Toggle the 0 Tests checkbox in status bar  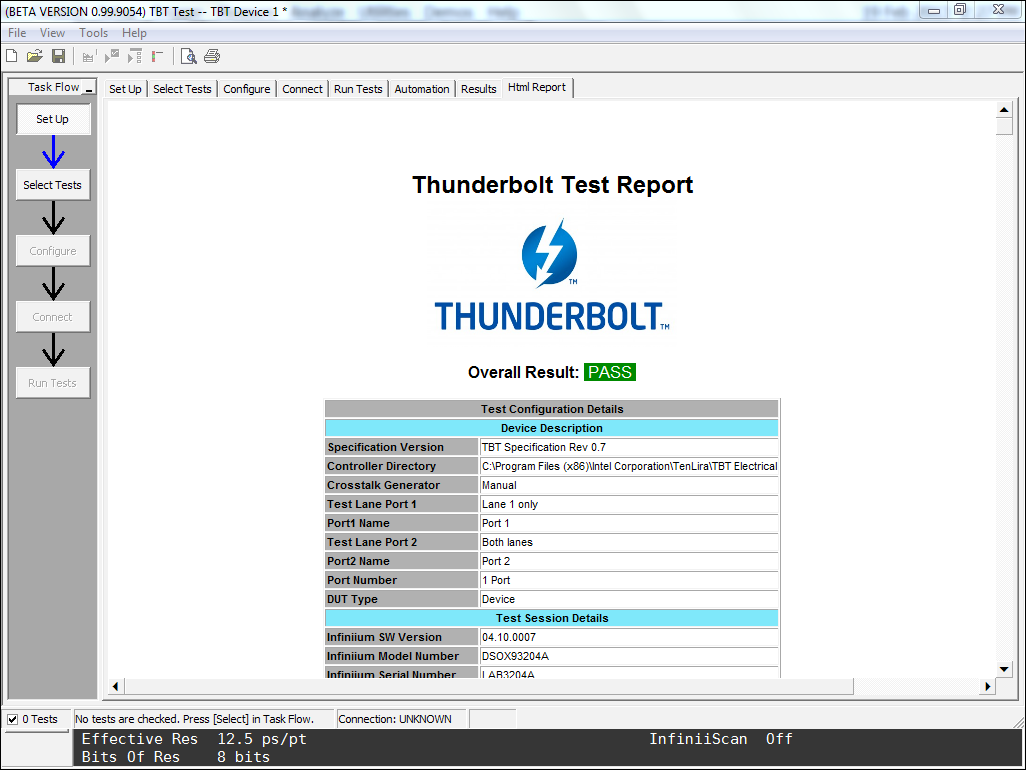point(13,719)
